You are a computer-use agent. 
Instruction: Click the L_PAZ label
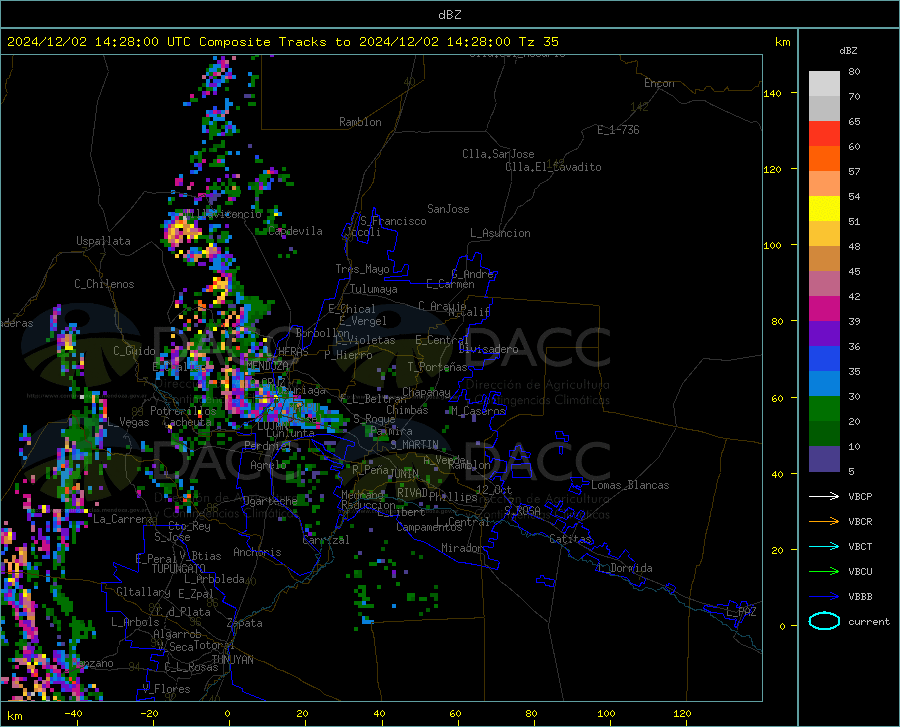(741, 612)
